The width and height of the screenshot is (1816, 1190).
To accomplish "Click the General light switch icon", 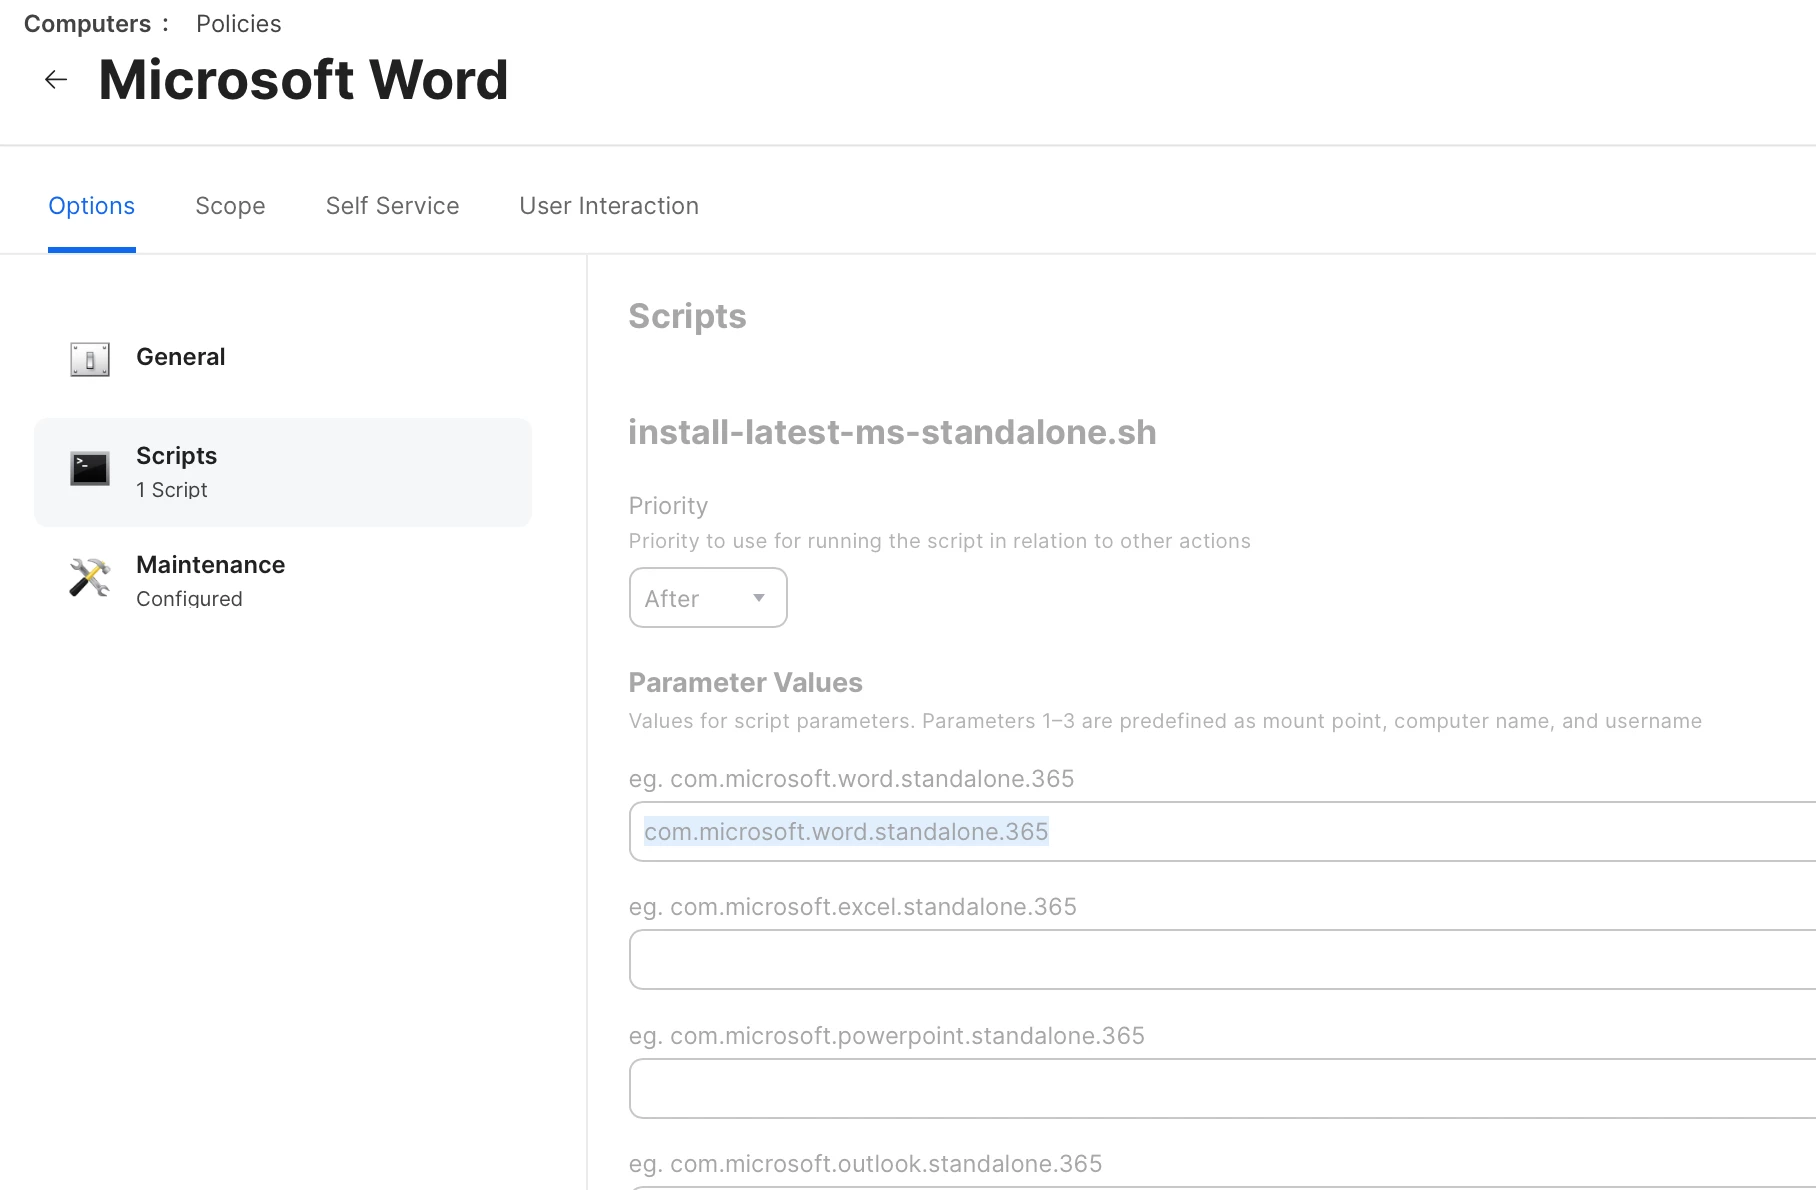I will 90,359.
